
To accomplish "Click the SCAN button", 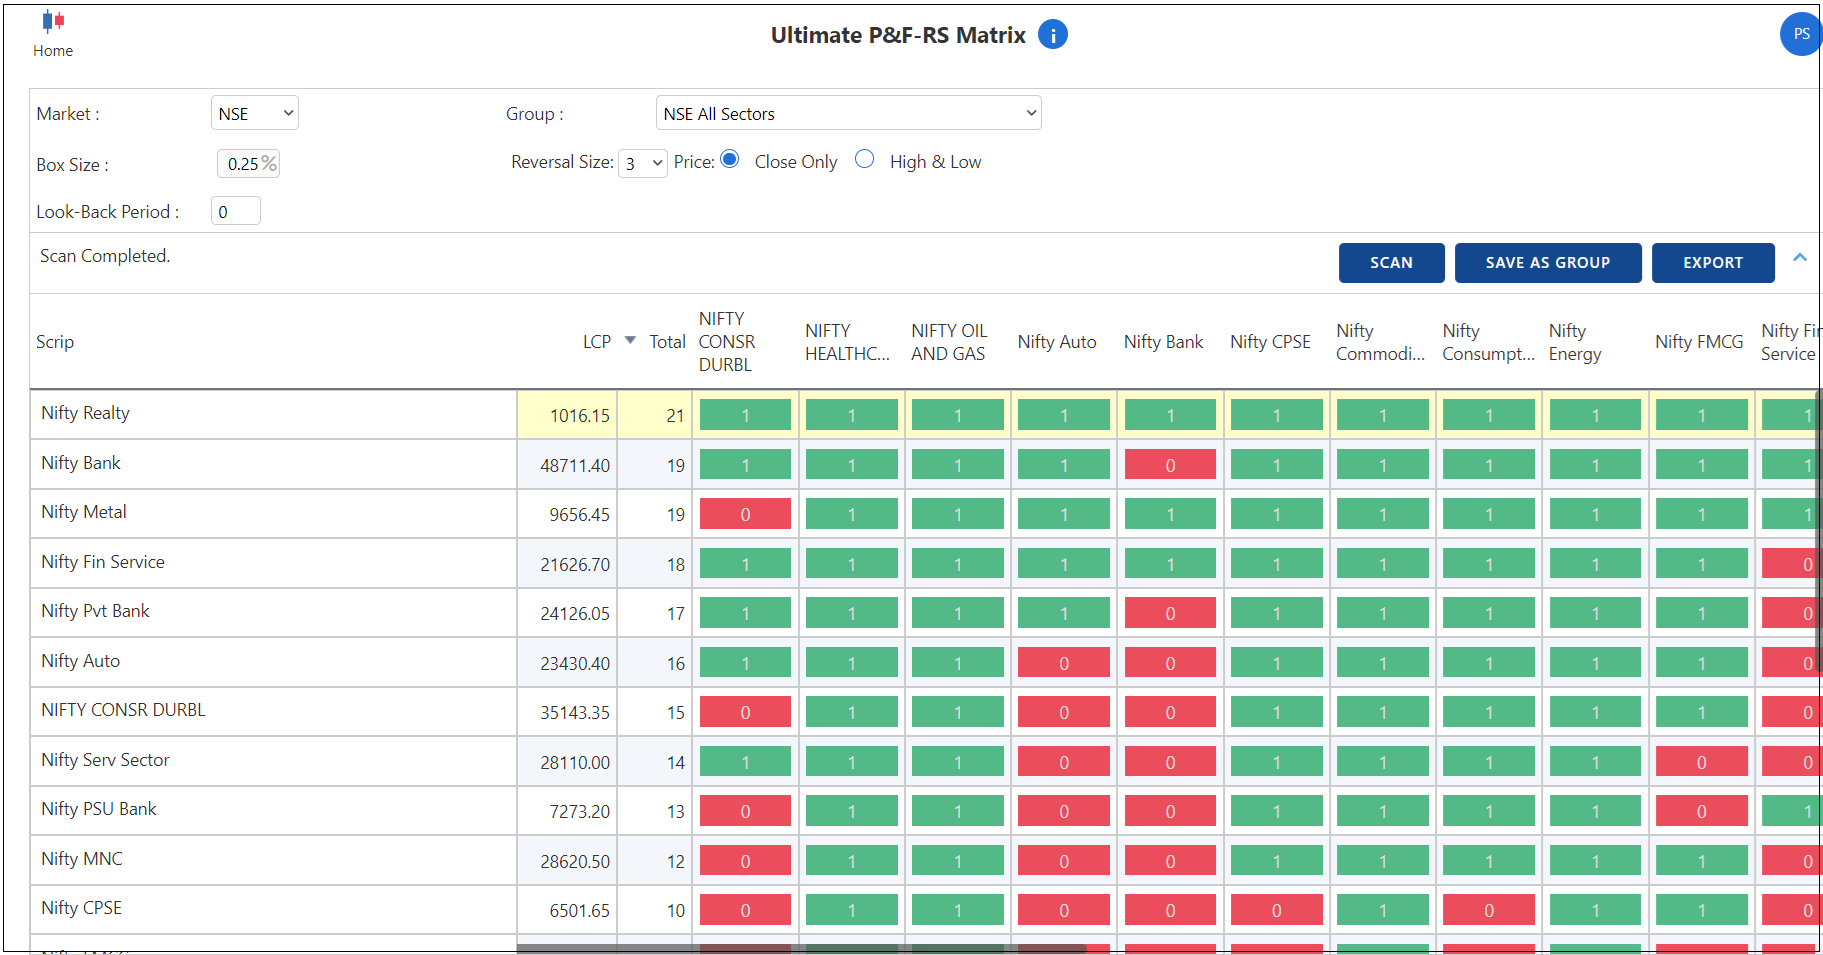I will pos(1391,263).
